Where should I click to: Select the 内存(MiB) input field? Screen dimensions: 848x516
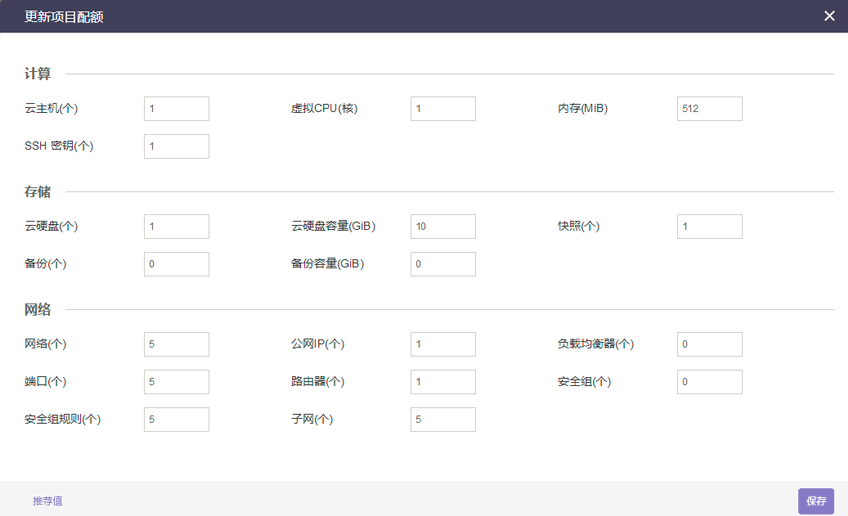pos(709,109)
